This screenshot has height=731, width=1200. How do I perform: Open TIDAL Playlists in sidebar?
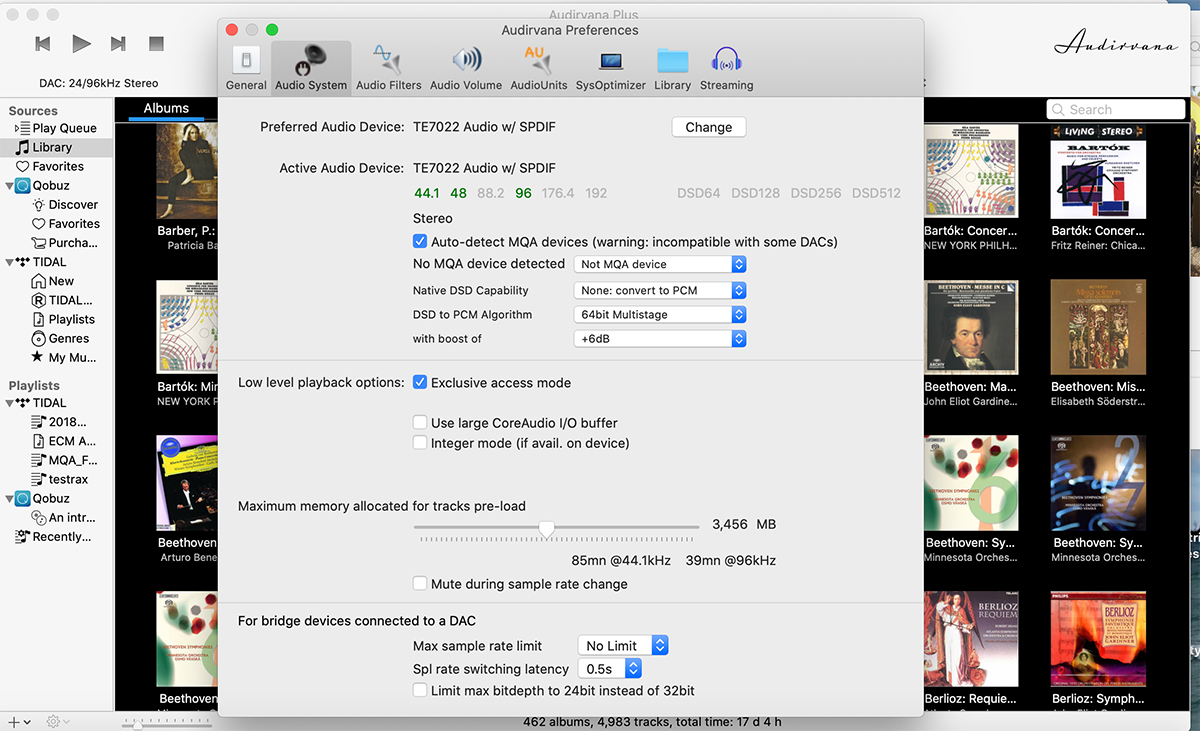pyautogui.click(x=64, y=319)
